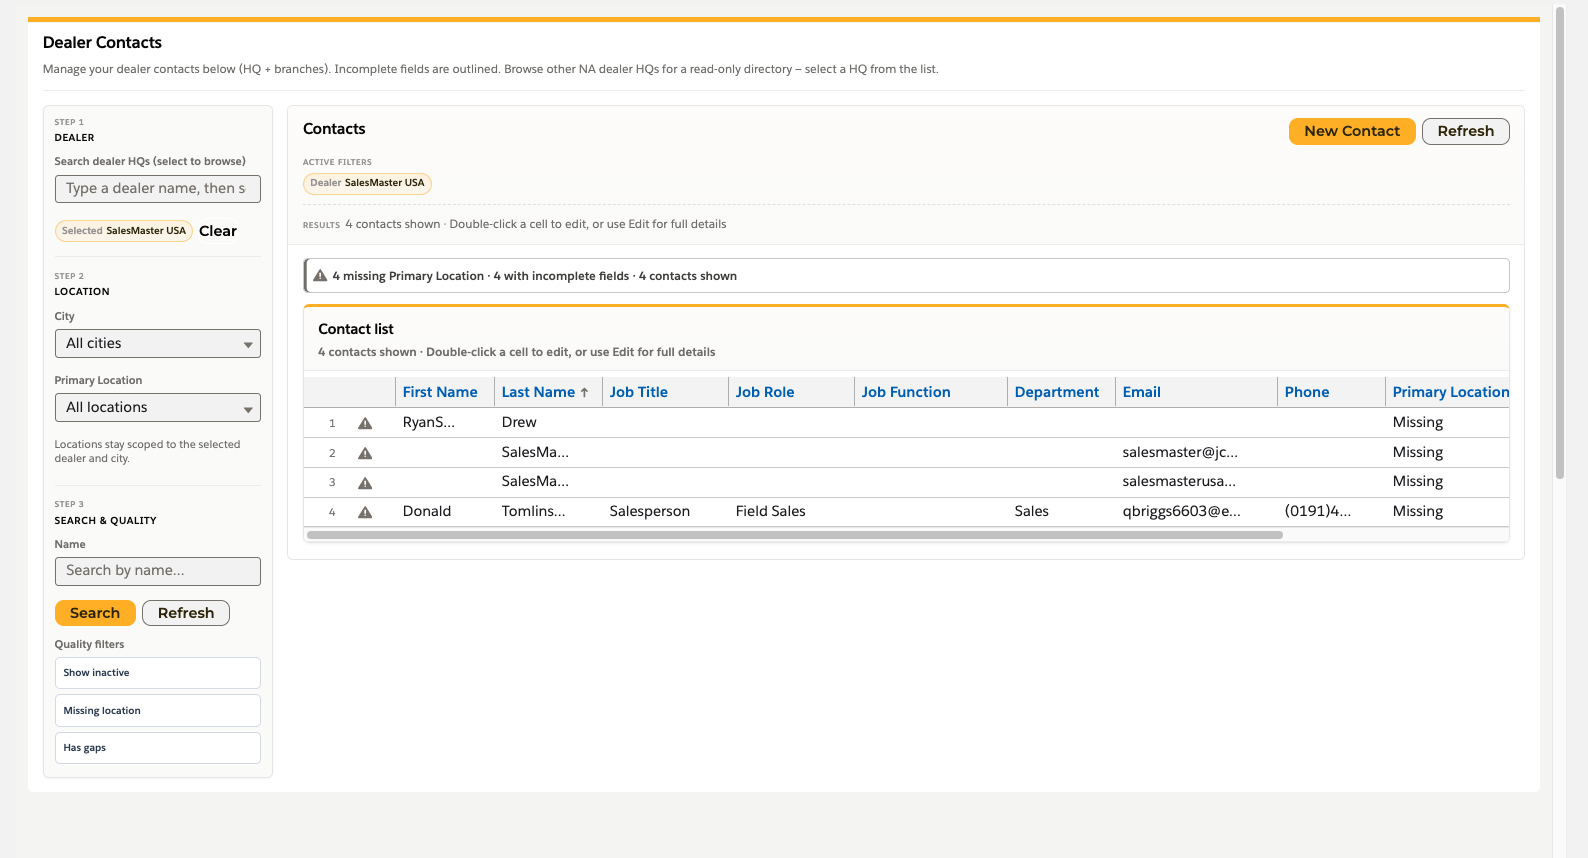The width and height of the screenshot is (1588, 858).
Task: Open the All cities dropdown
Action: pyautogui.click(x=158, y=344)
